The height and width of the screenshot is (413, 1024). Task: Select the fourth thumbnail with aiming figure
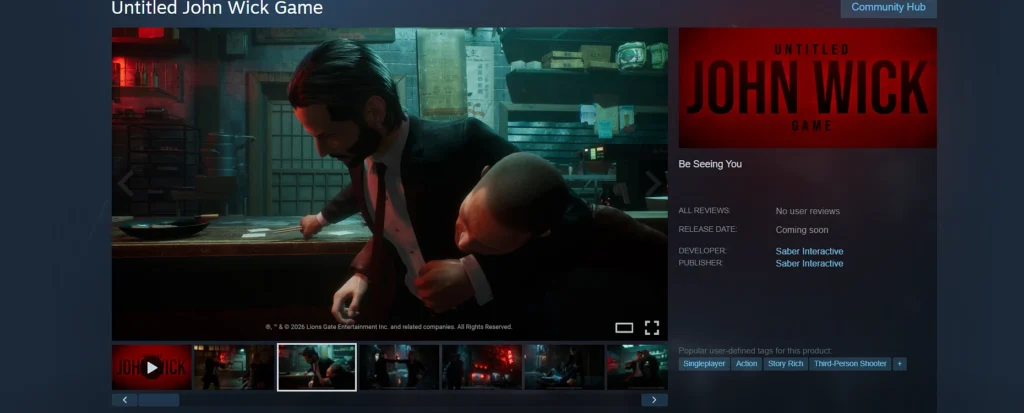click(399, 367)
